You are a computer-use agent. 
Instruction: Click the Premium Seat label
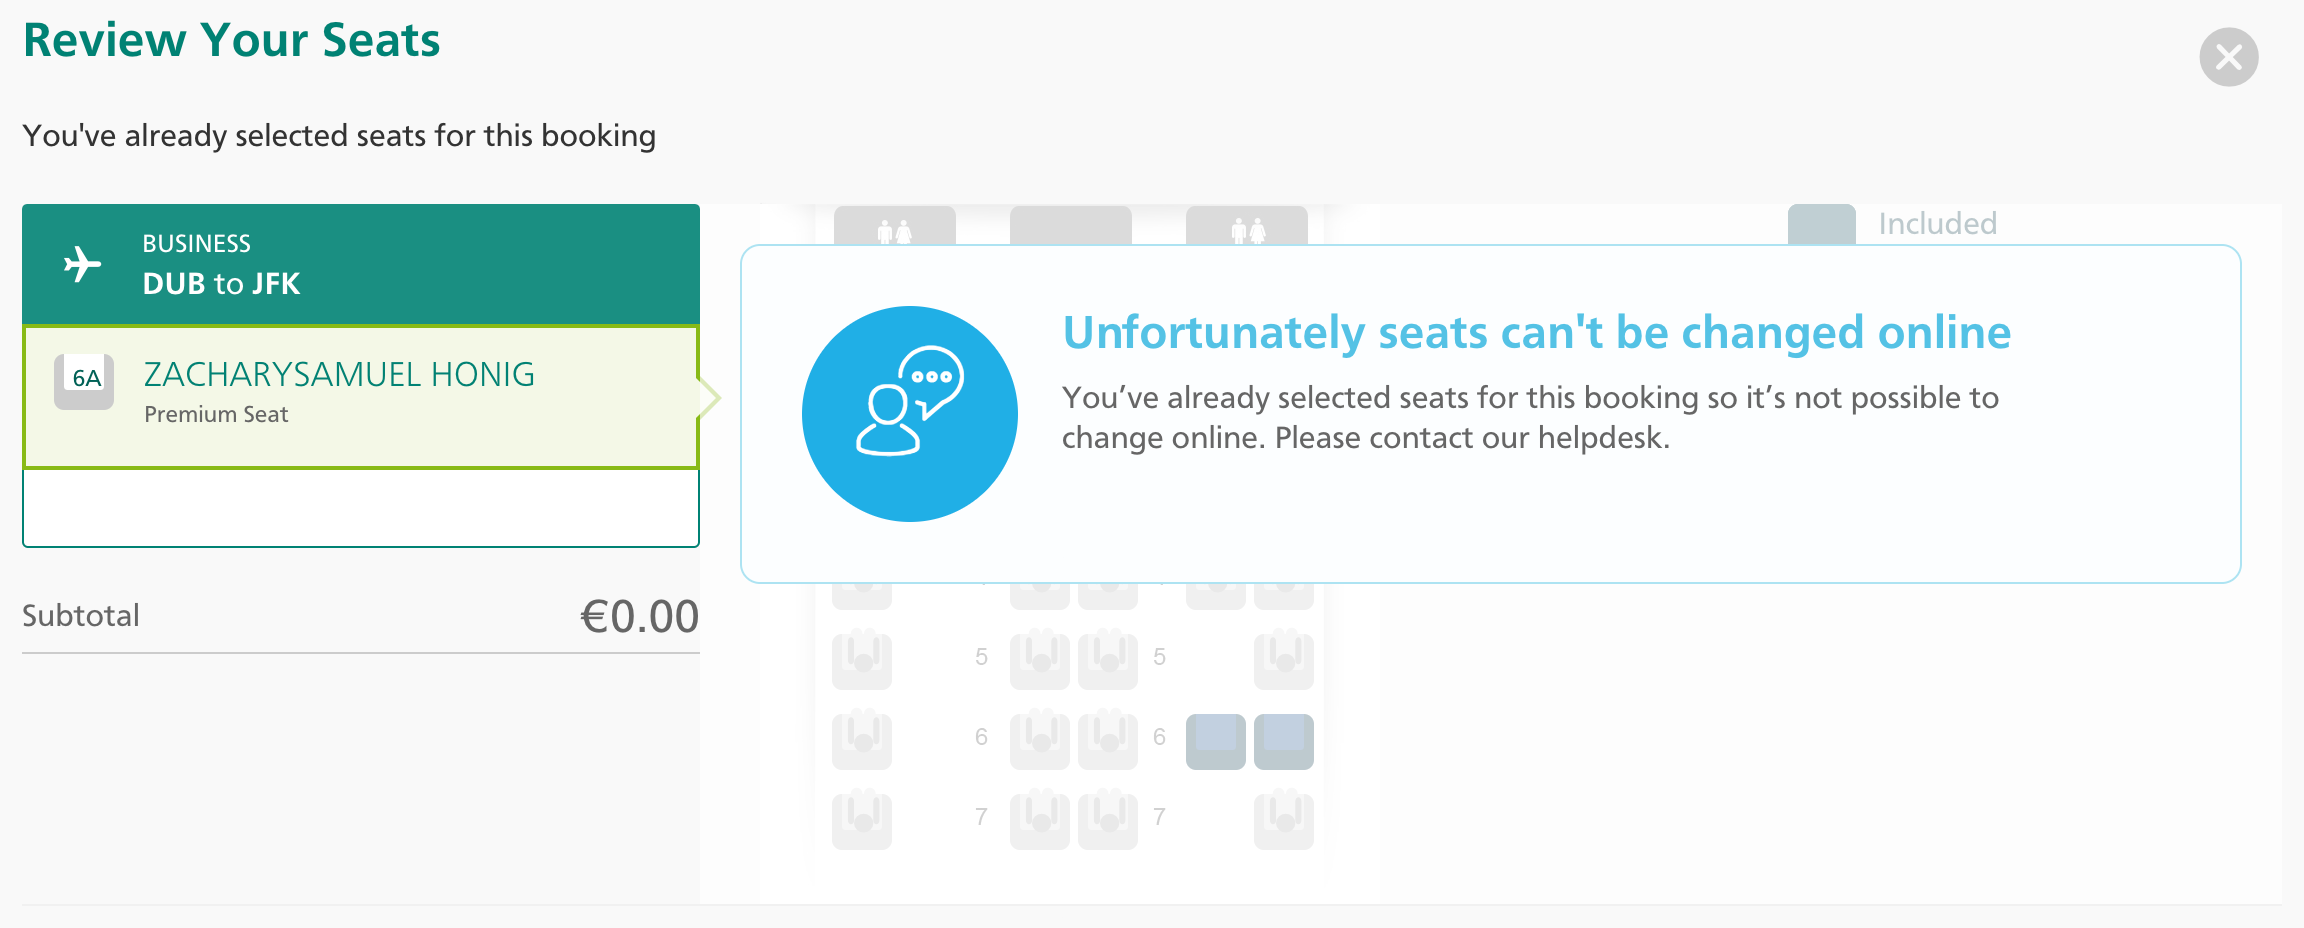[216, 414]
